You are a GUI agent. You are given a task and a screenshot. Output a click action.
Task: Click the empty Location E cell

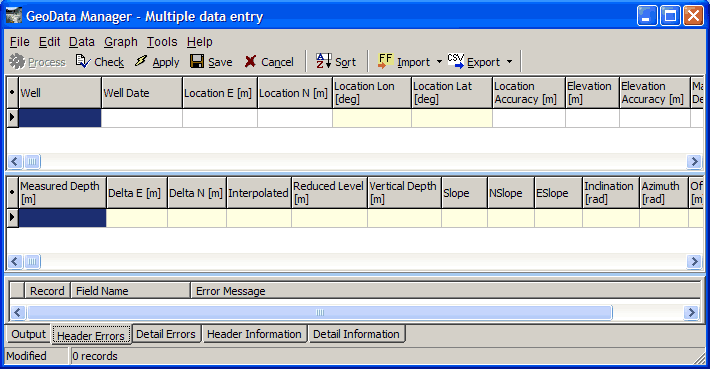point(220,118)
